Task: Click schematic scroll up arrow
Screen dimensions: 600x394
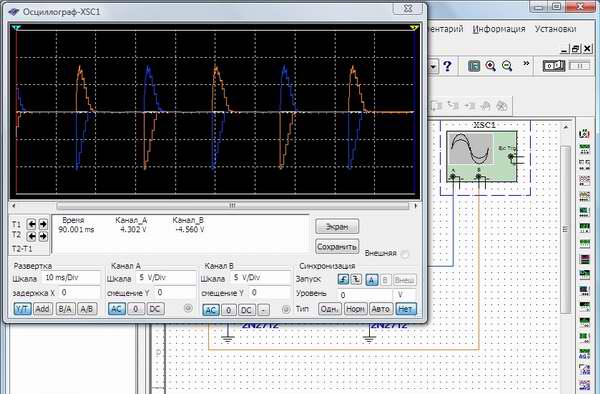Action: (x=565, y=127)
